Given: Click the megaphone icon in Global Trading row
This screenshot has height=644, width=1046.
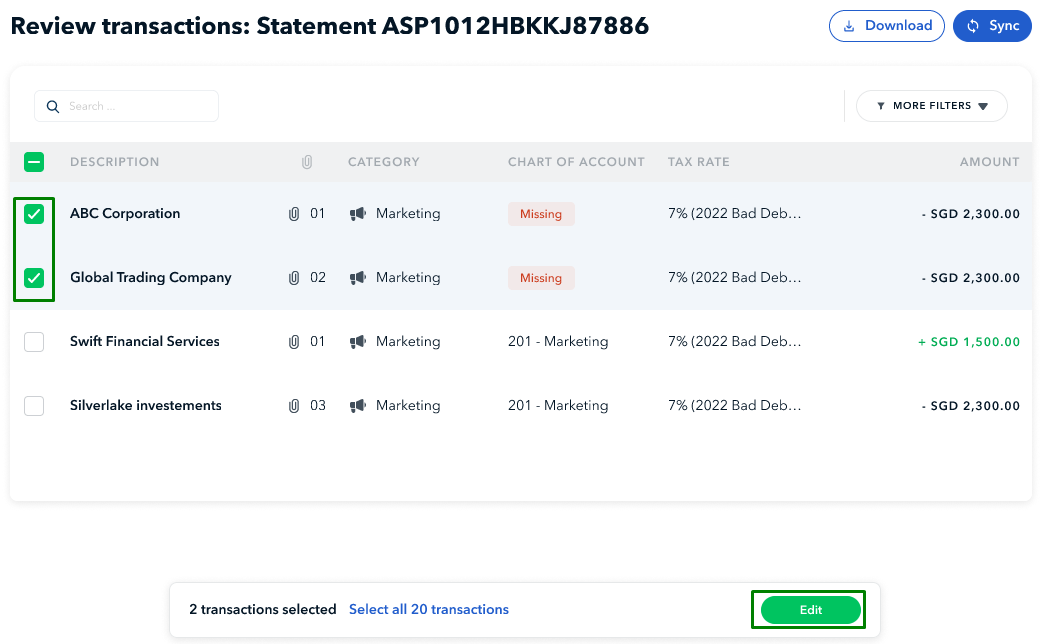Looking at the screenshot, I should 358,278.
